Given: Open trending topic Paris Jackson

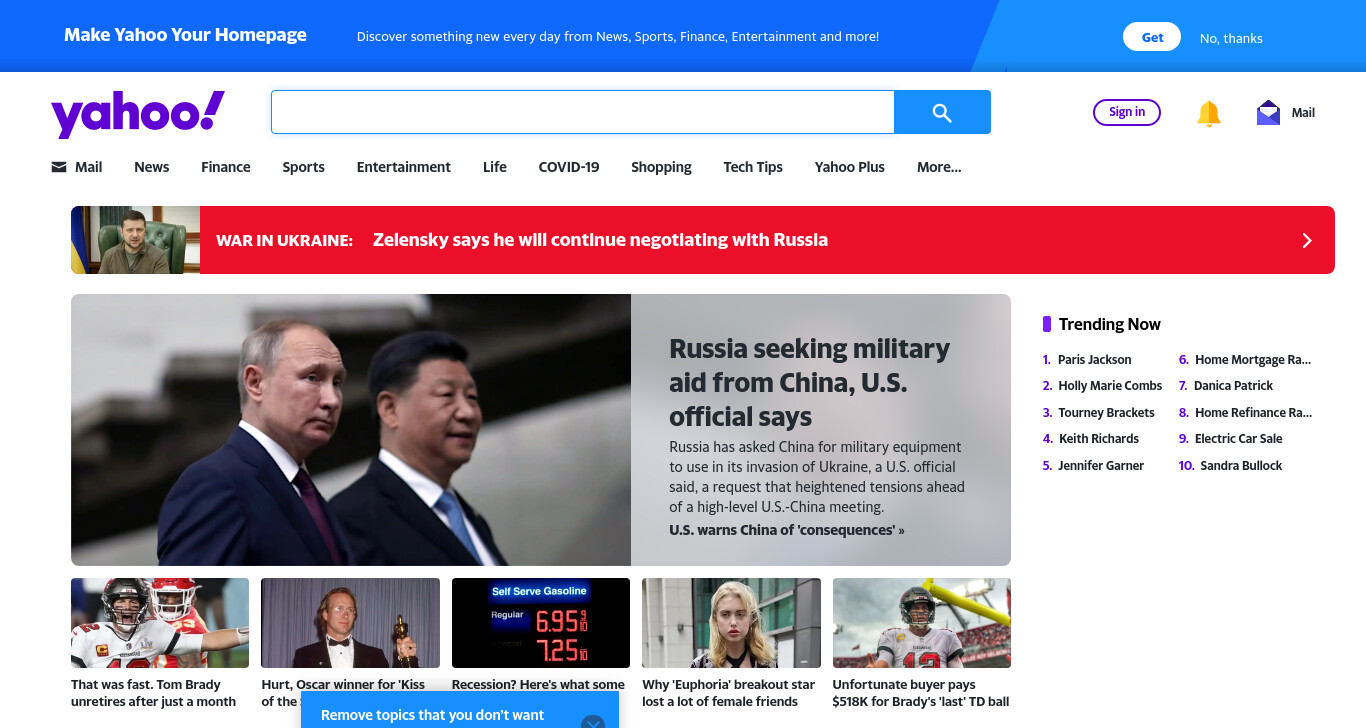Looking at the screenshot, I should tap(1094, 360).
